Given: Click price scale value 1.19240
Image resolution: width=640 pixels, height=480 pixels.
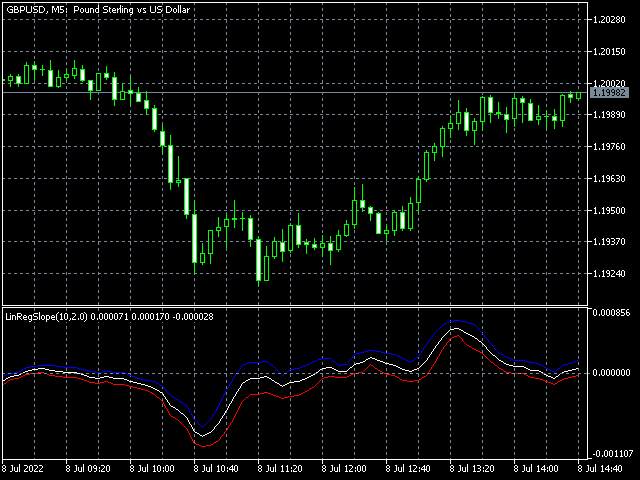Looking at the screenshot, I should tap(609, 273).
